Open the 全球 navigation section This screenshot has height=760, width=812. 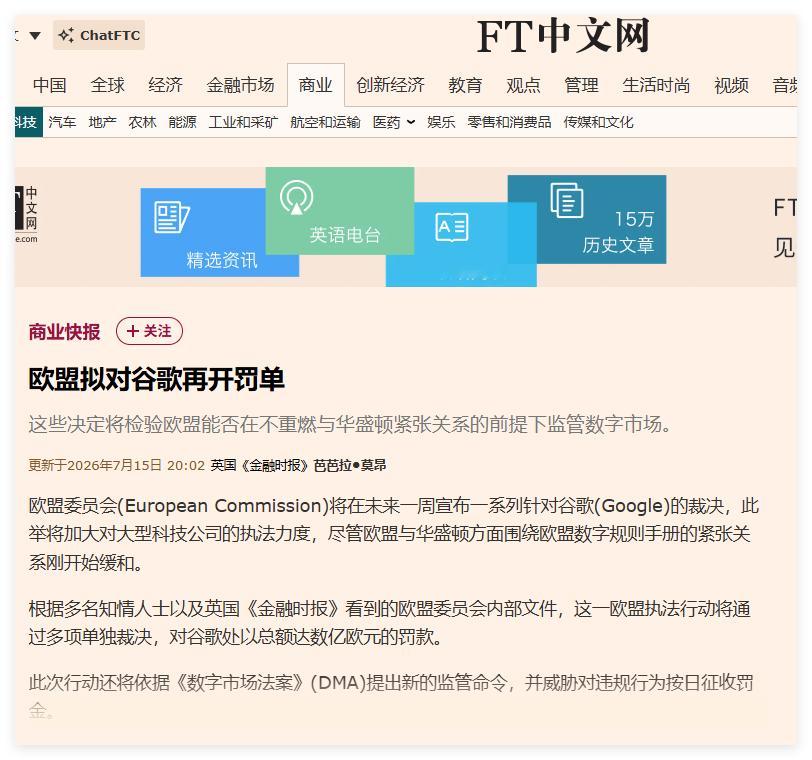click(x=108, y=85)
